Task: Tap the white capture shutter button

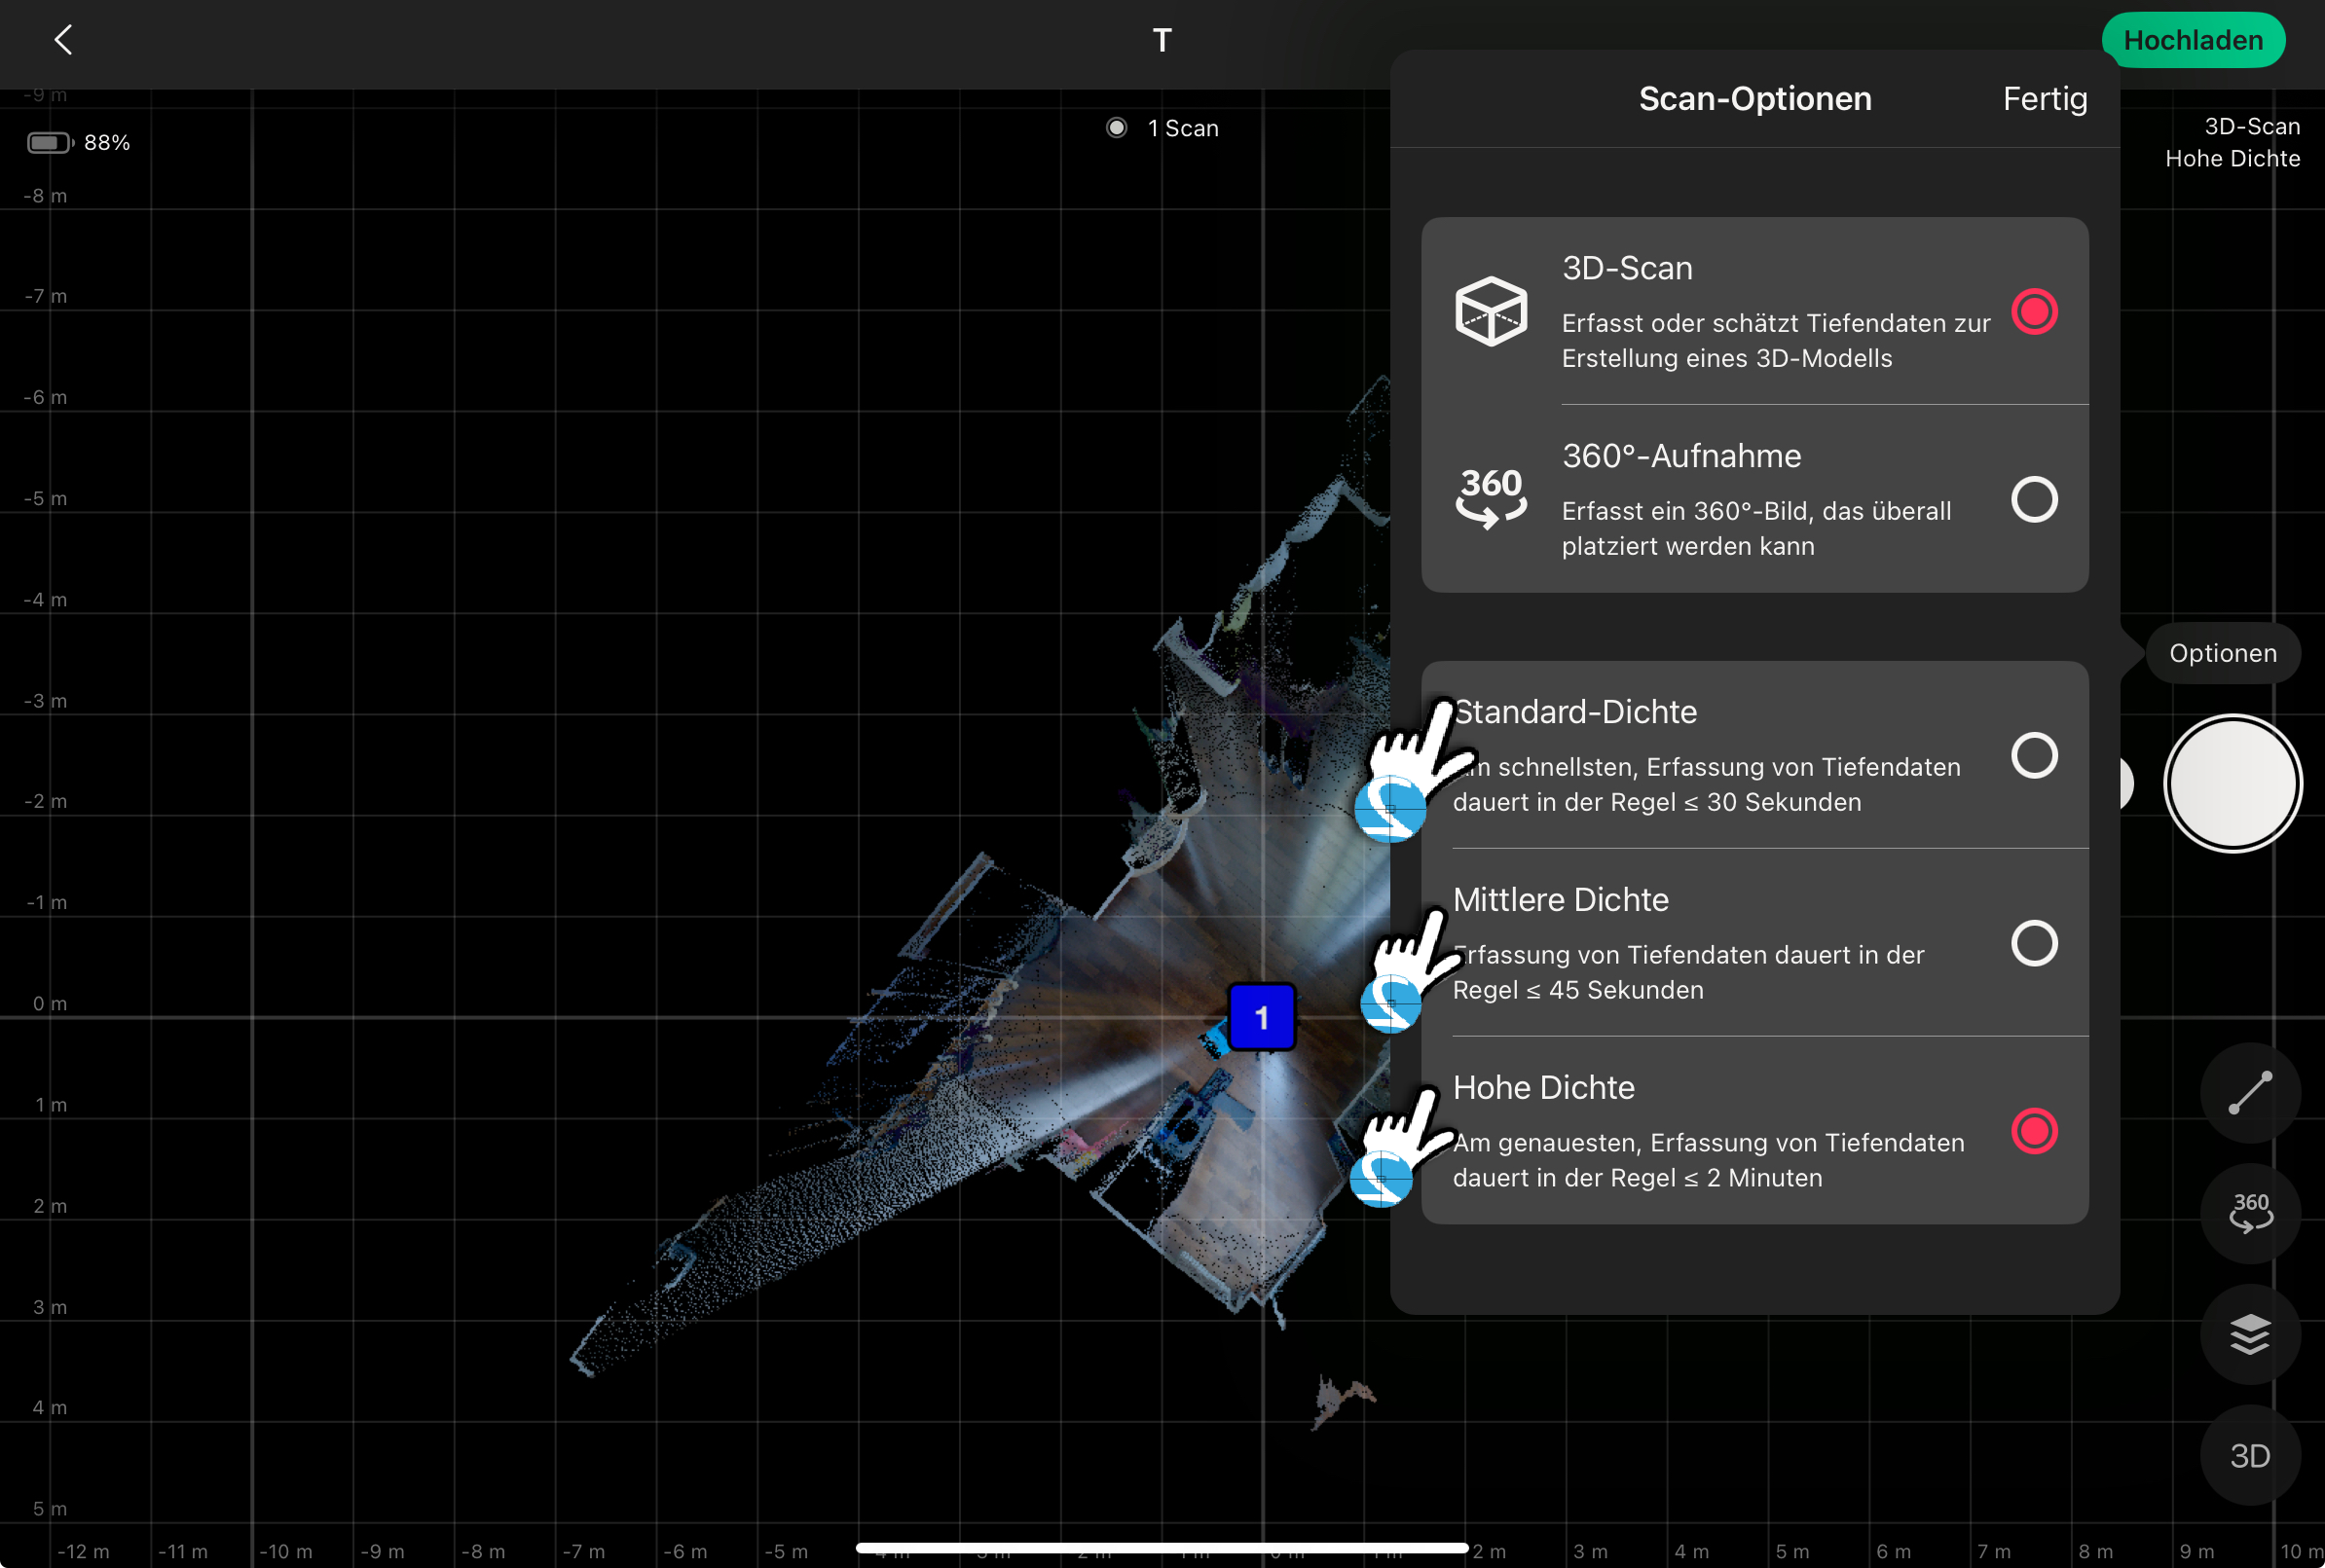Action: (x=2232, y=783)
